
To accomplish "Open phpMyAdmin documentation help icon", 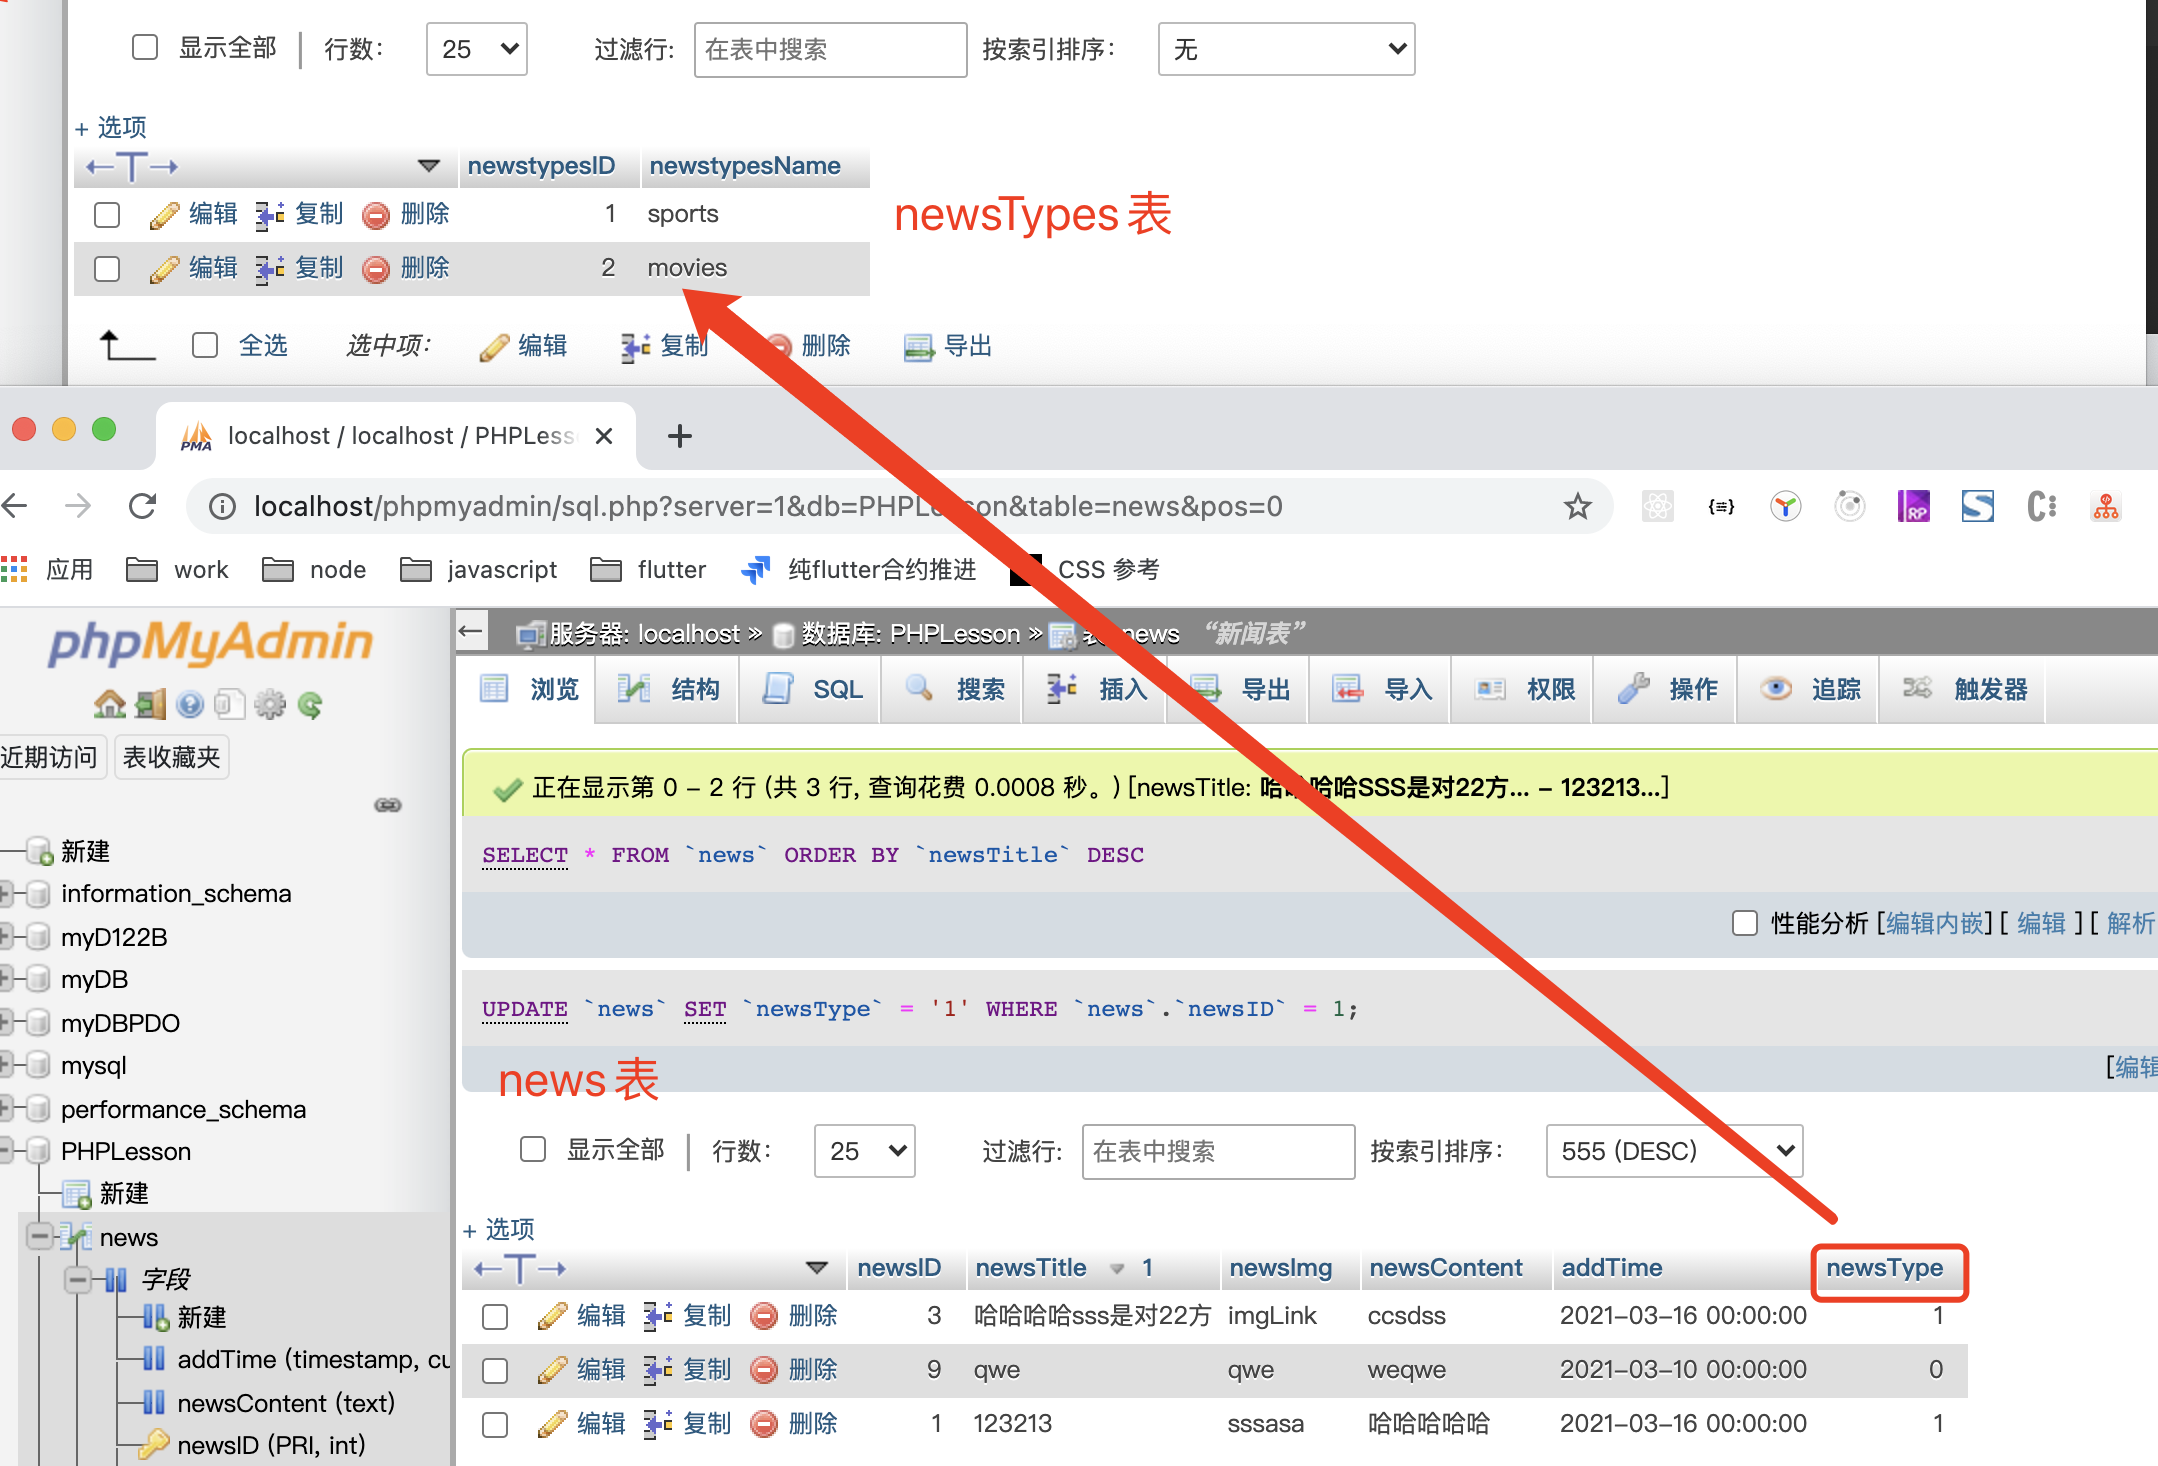I will 190,705.
